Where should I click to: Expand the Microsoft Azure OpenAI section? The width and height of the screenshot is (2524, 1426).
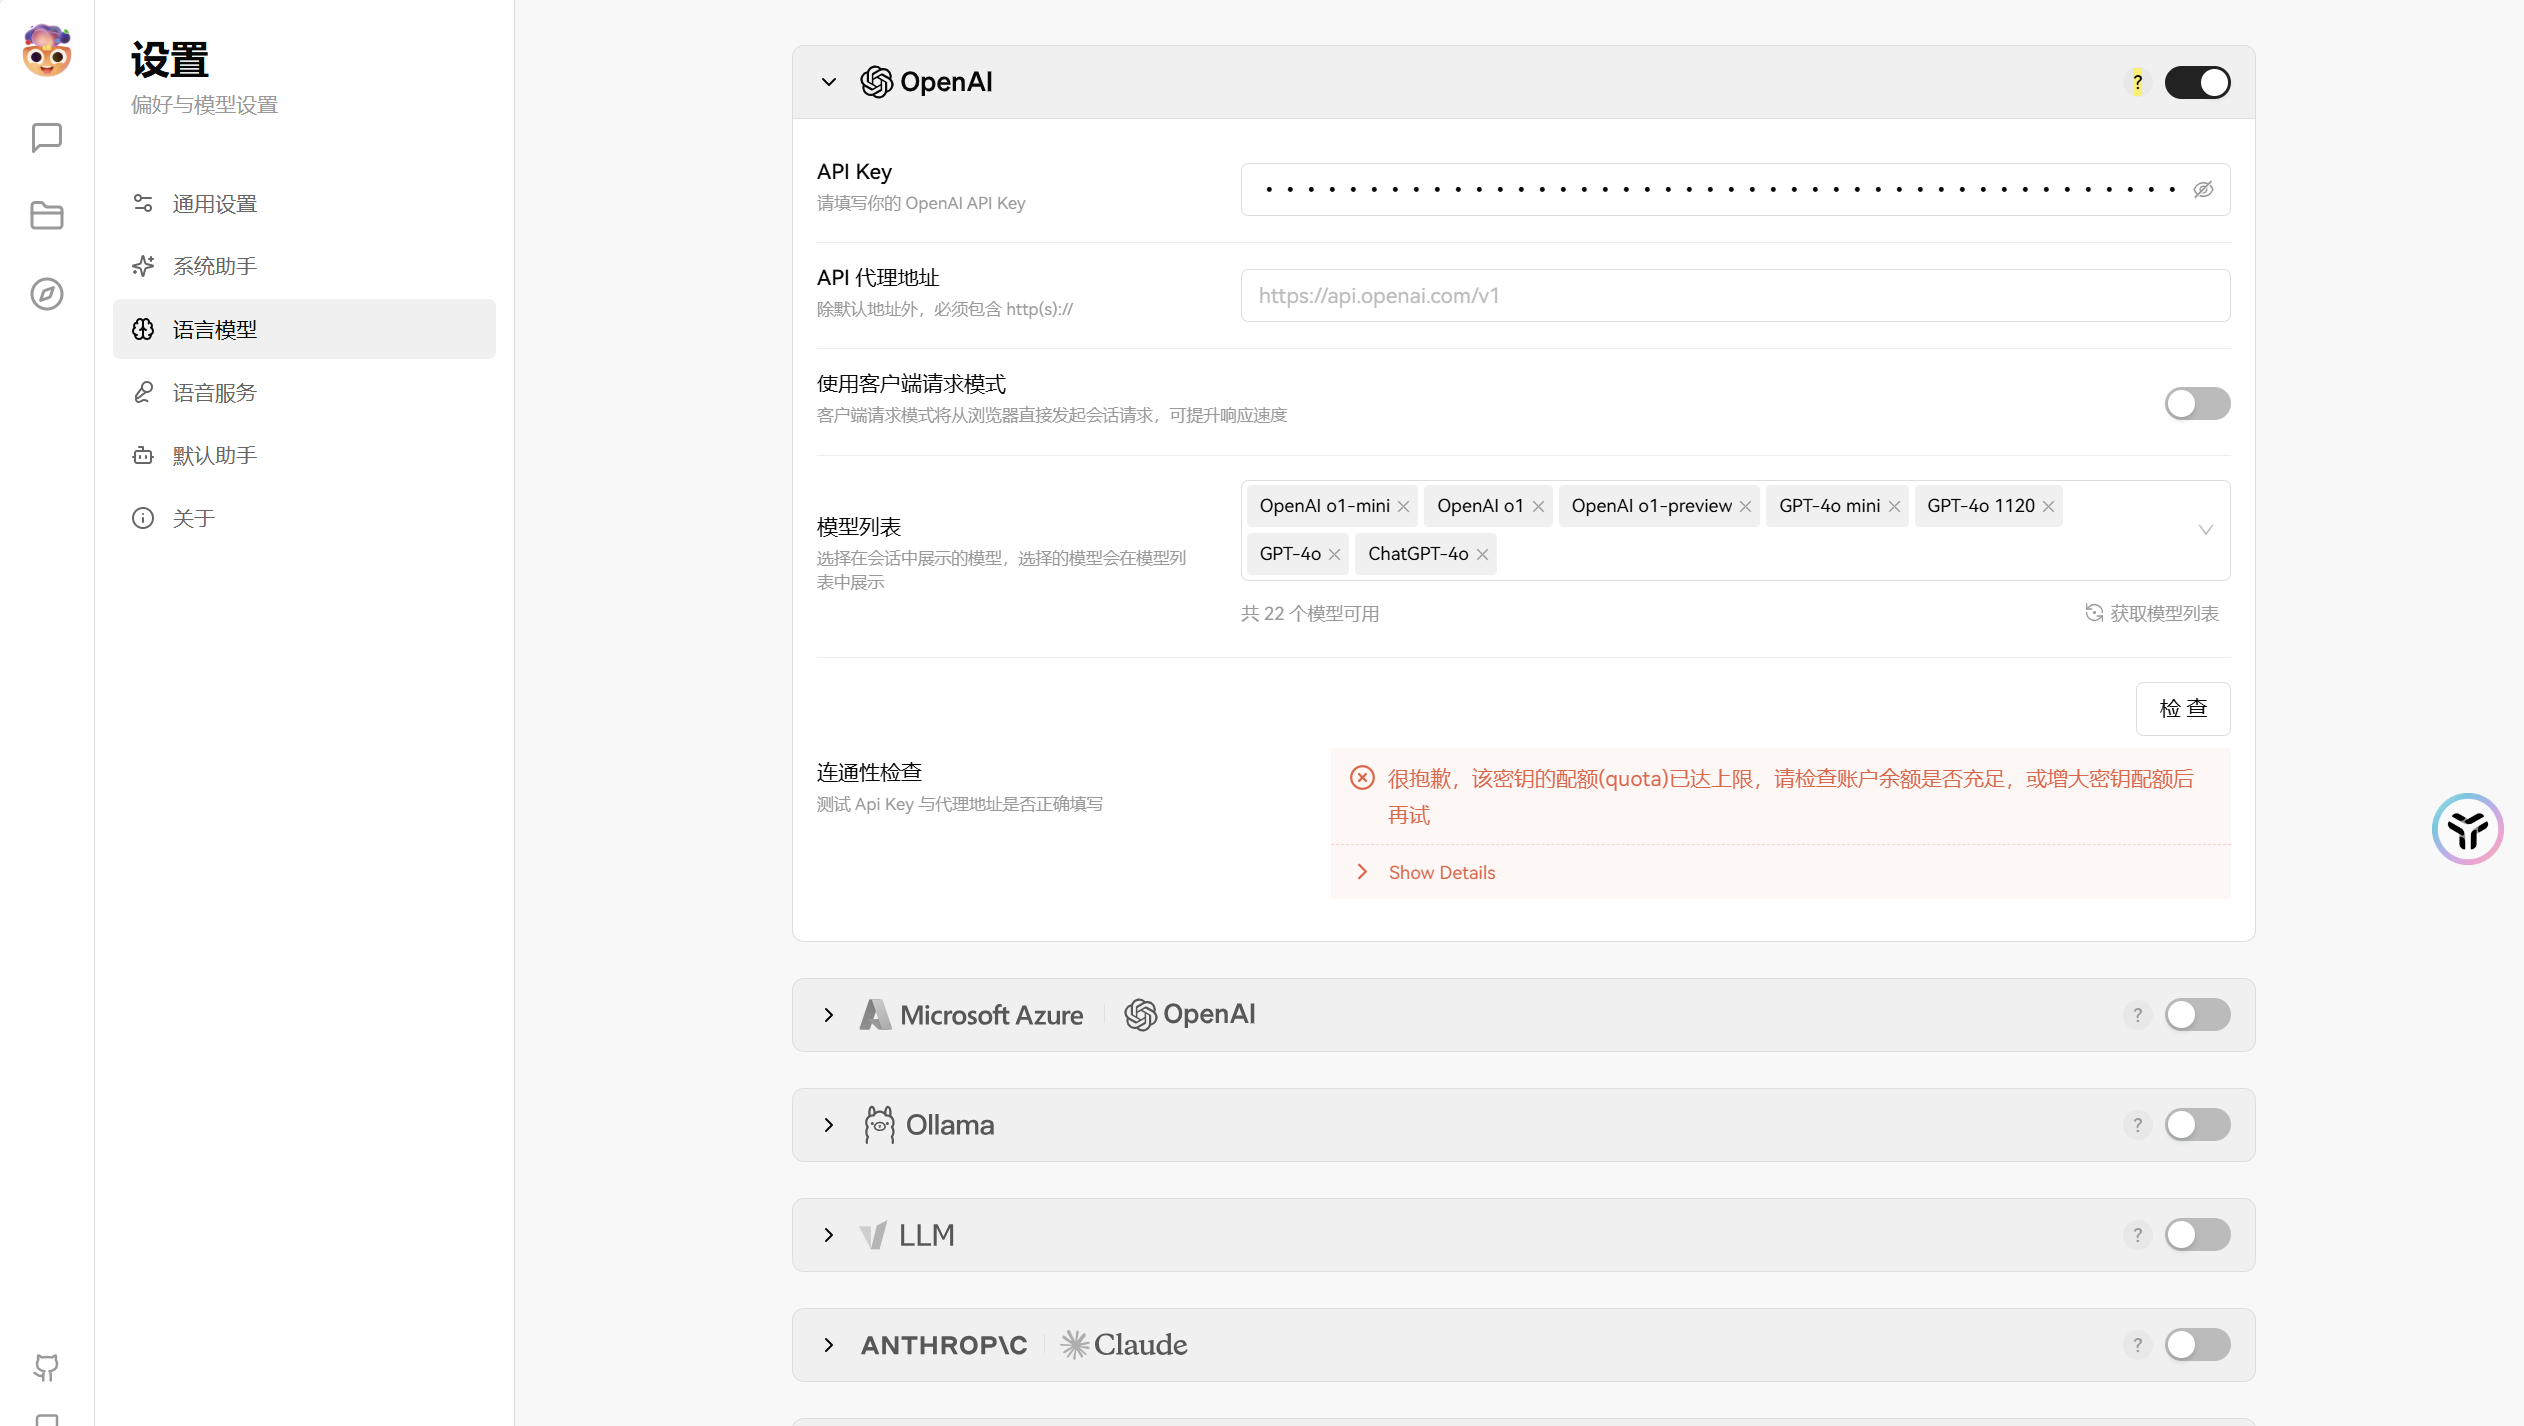point(829,1015)
